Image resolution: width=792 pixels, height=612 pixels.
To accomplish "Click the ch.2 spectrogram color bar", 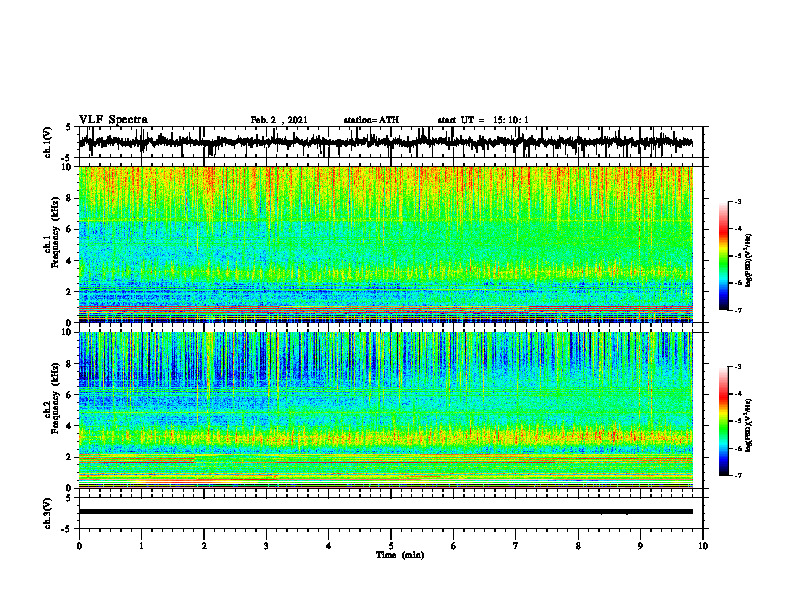I will 724,421.
